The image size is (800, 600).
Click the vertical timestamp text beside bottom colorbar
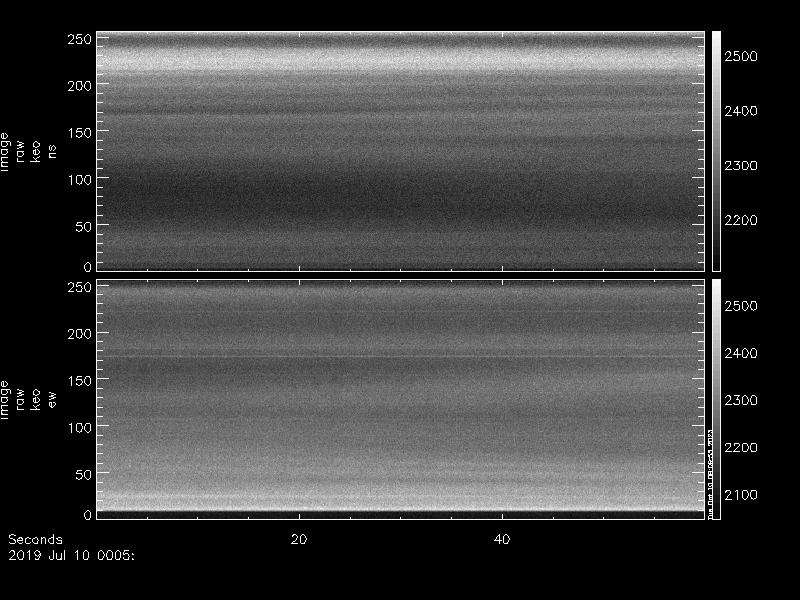point(710,474)
